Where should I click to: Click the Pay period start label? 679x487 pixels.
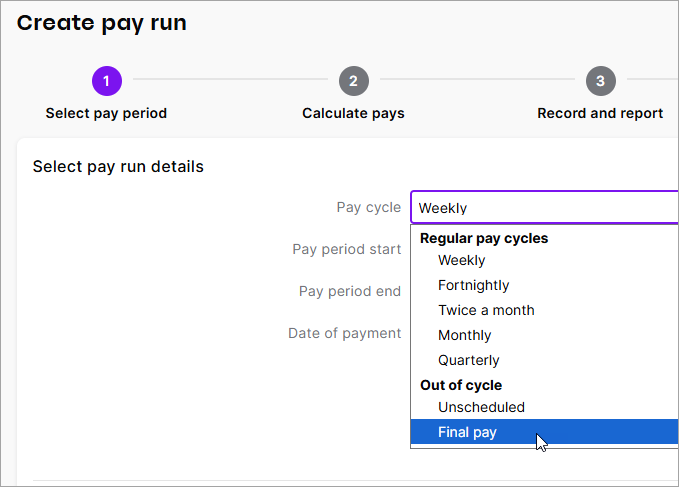tap(346, 249)
